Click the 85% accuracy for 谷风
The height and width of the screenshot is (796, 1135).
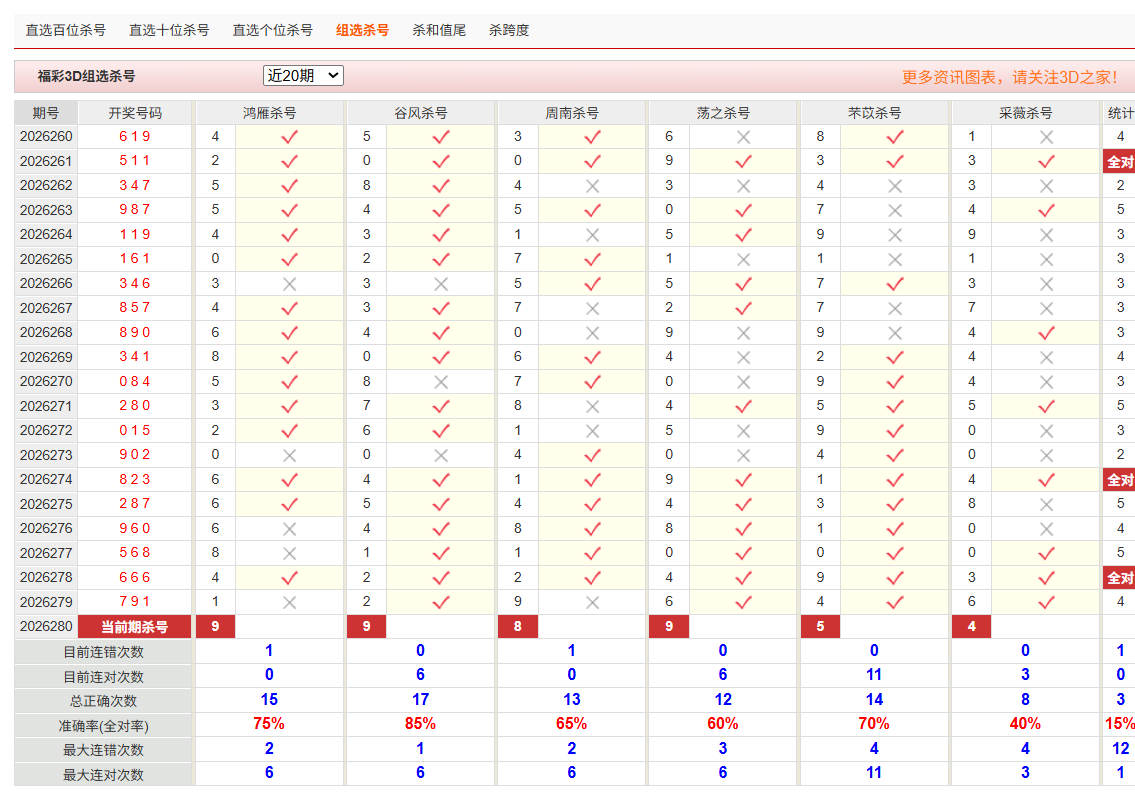pyautogui.click(x=421, y=724)
